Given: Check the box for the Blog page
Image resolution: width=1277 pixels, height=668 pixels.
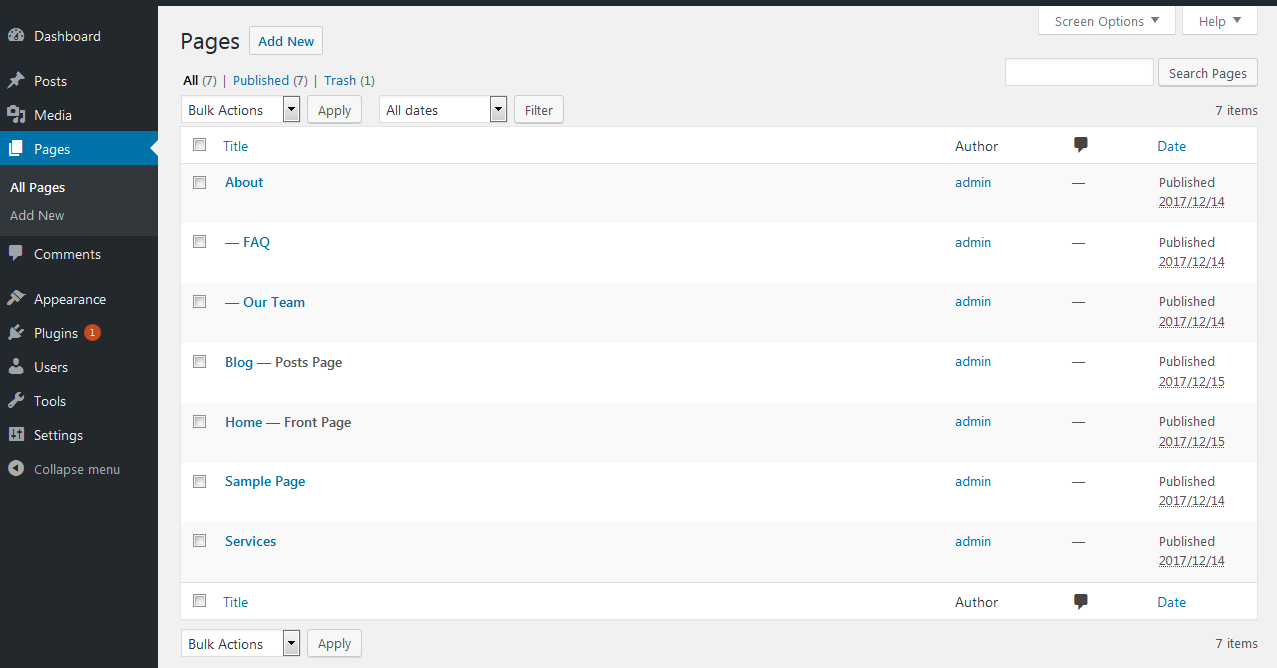Looking at the screenshot, I should 200,362.
